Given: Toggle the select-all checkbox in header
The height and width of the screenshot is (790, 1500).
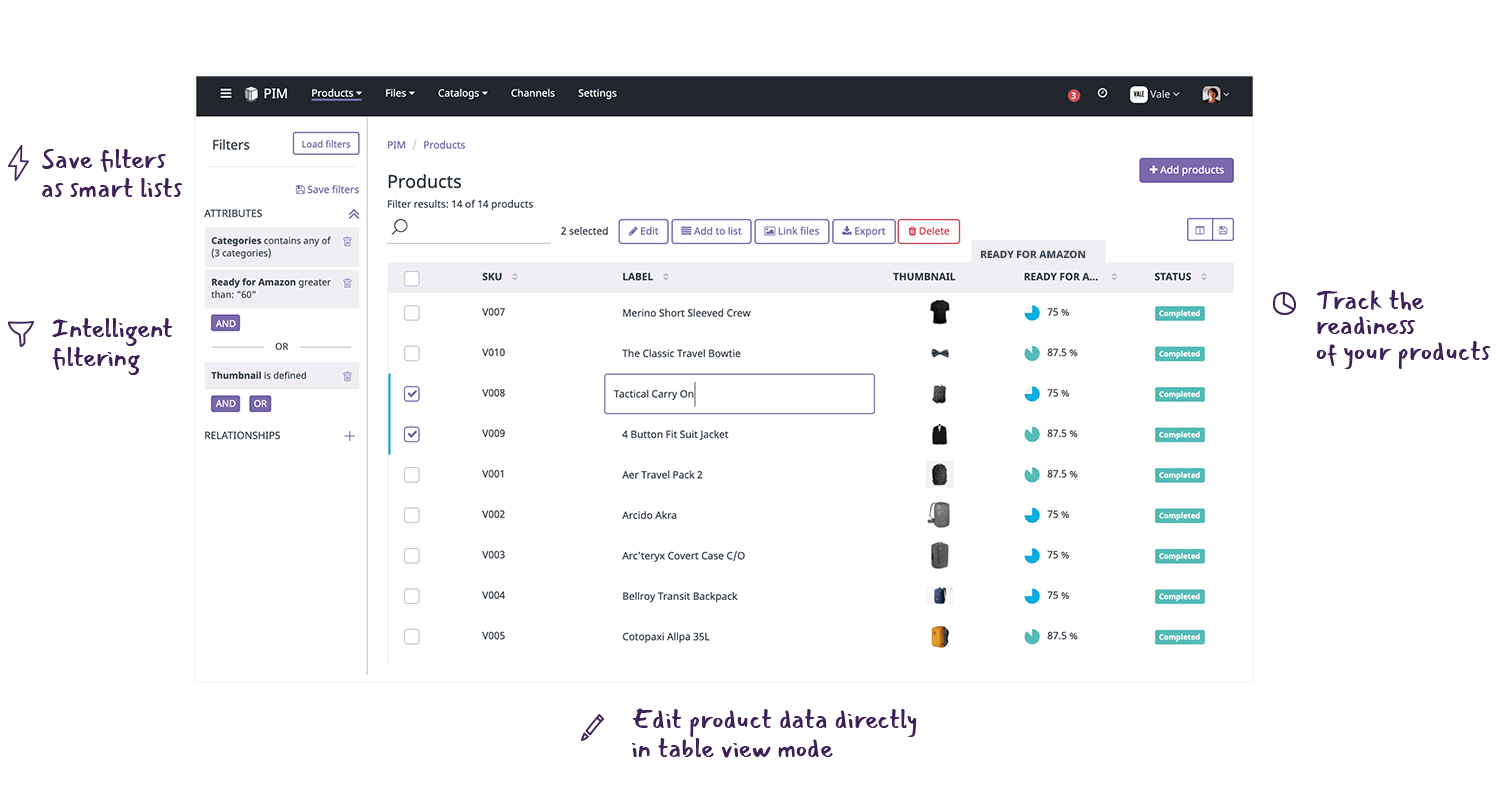Looking at the screenshot, I should 411,278.
